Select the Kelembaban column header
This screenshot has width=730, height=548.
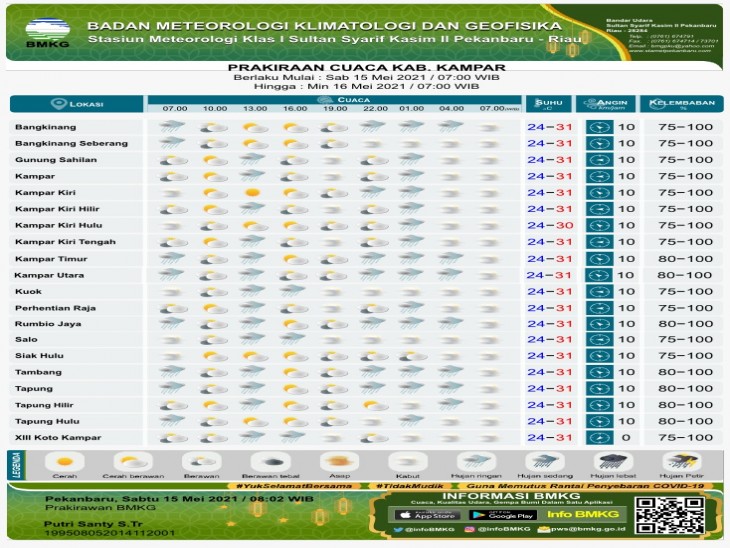point(681,104)
